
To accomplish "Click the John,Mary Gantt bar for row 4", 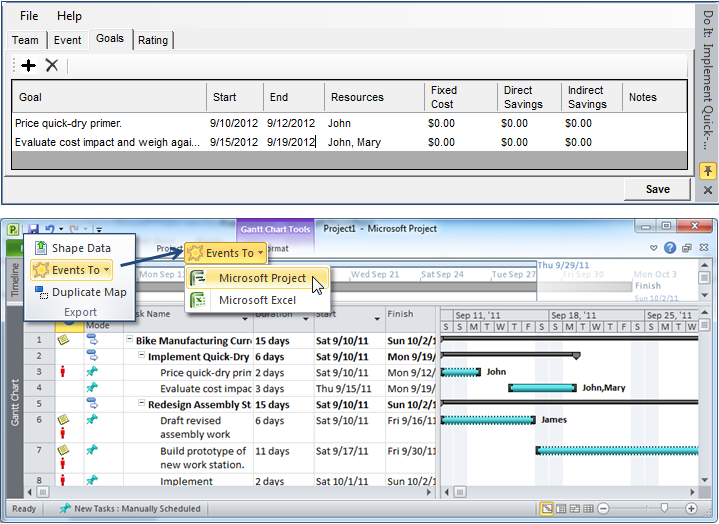I will point(542,388).
